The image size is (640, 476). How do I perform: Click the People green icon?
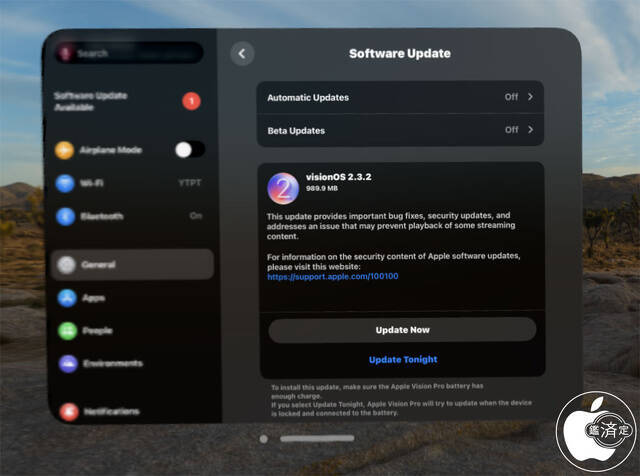[x=67, y=331]
